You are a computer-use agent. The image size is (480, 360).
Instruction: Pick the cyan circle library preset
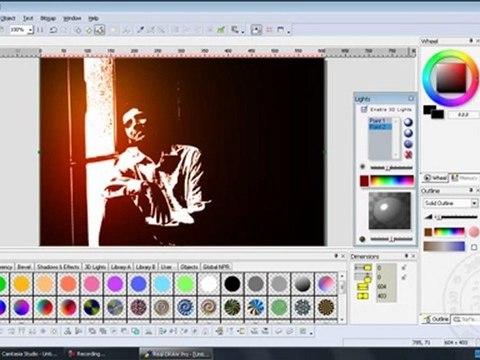162,284
